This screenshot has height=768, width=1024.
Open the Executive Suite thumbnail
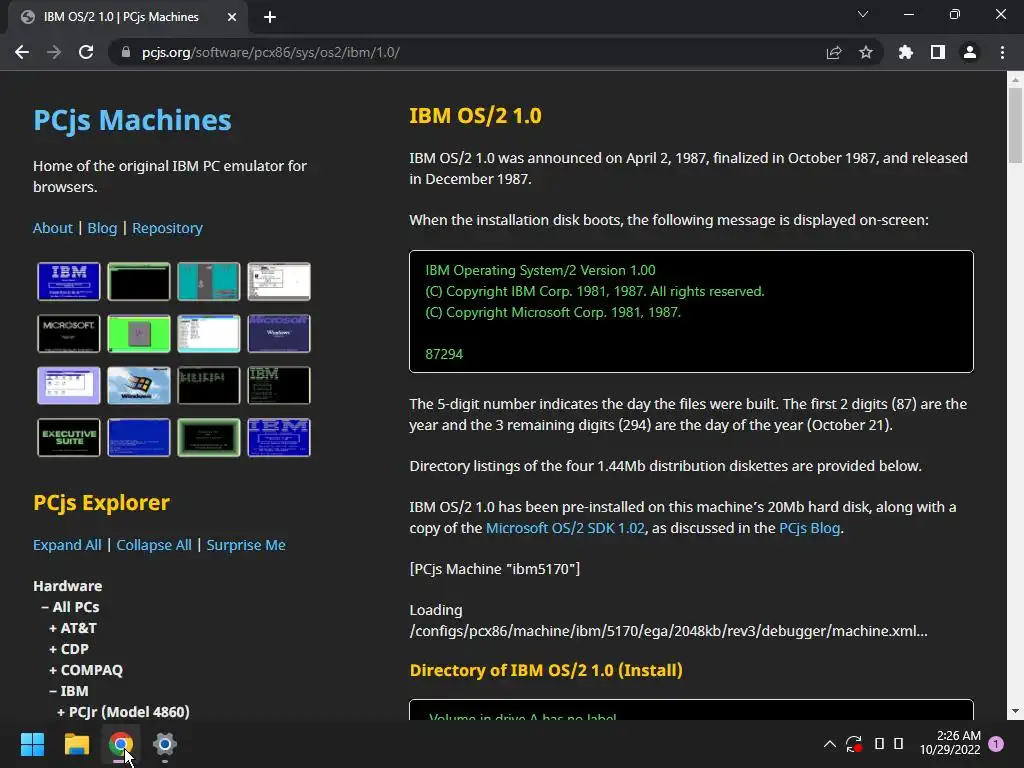click(69, 438)
